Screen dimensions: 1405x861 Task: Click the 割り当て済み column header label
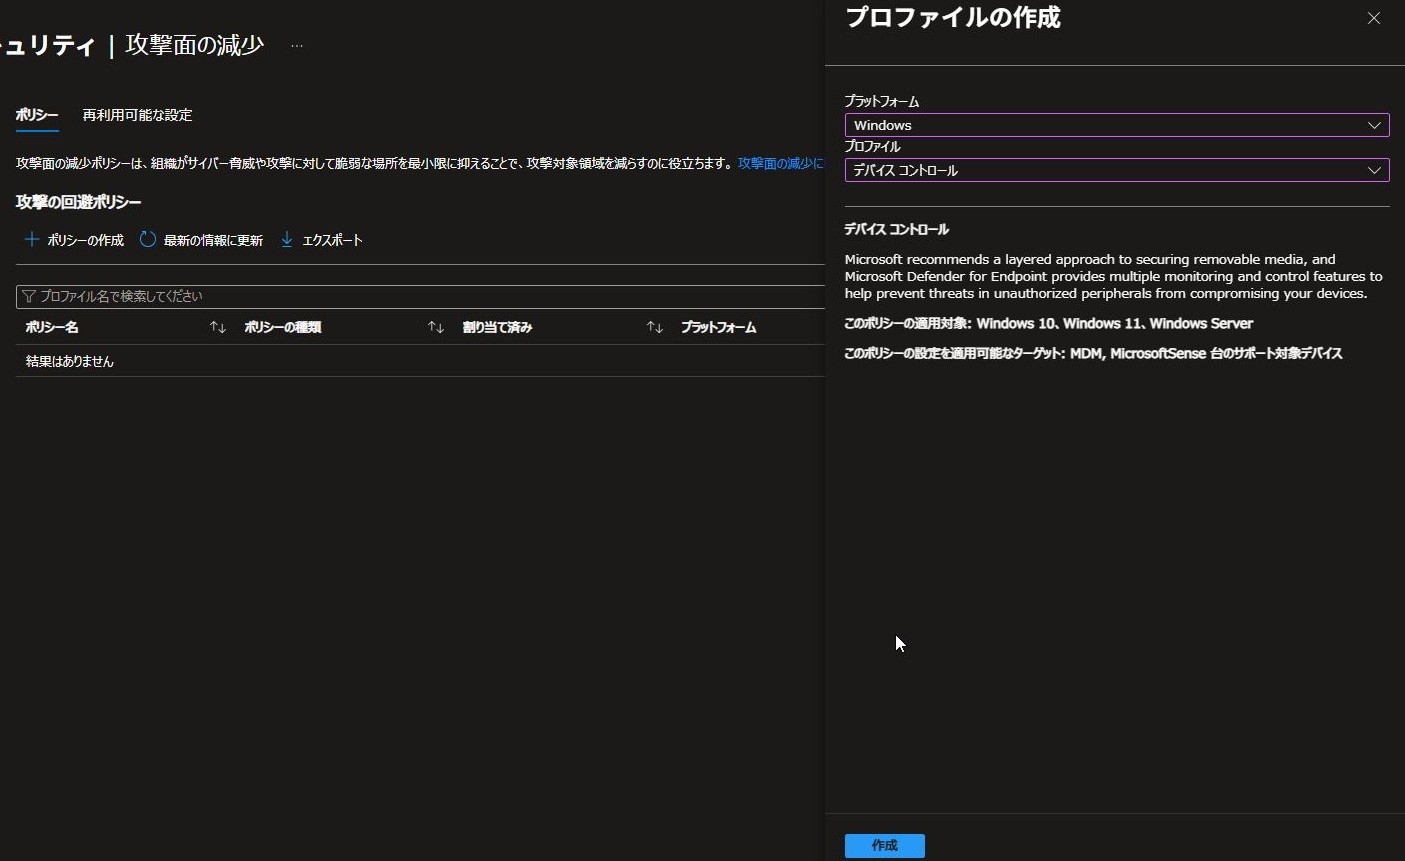498,328
